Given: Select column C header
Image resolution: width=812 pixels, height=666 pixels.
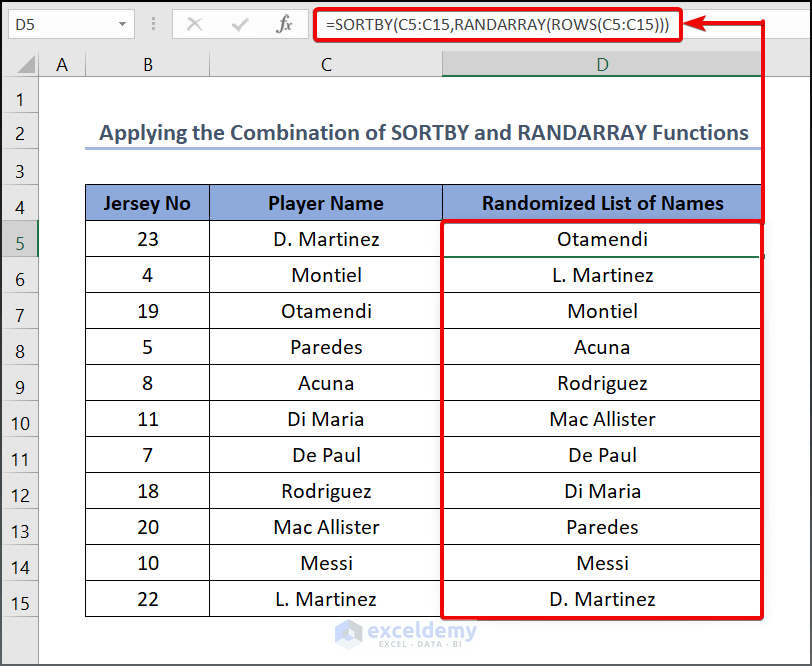Looking at the screenshot, I should [326, 65].
